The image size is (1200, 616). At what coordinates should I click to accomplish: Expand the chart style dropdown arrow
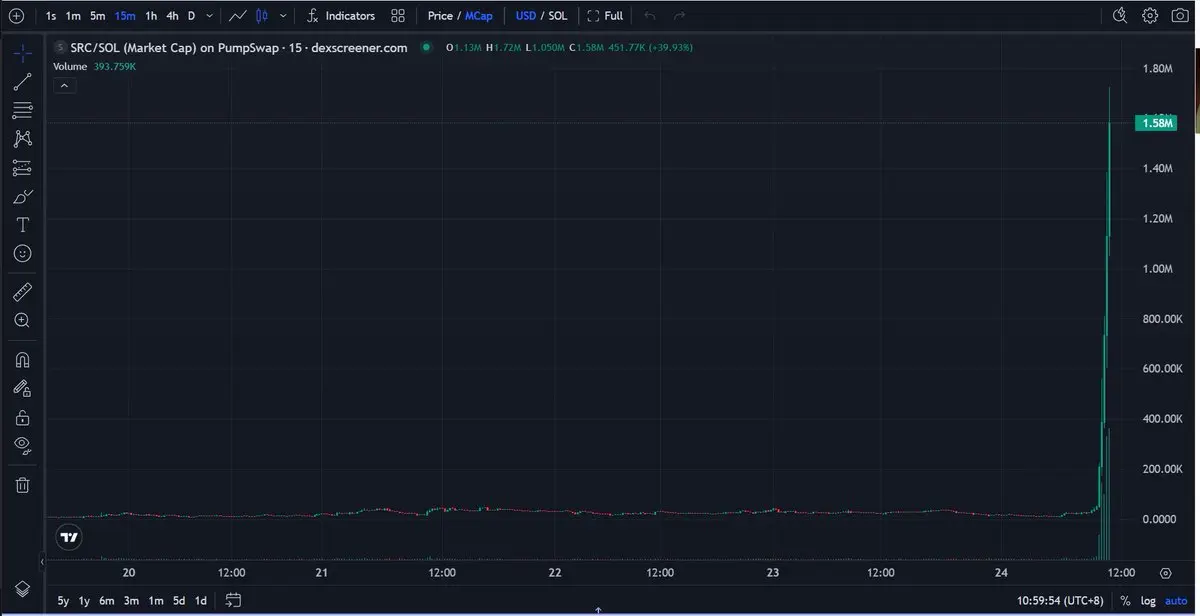(284, 16)
